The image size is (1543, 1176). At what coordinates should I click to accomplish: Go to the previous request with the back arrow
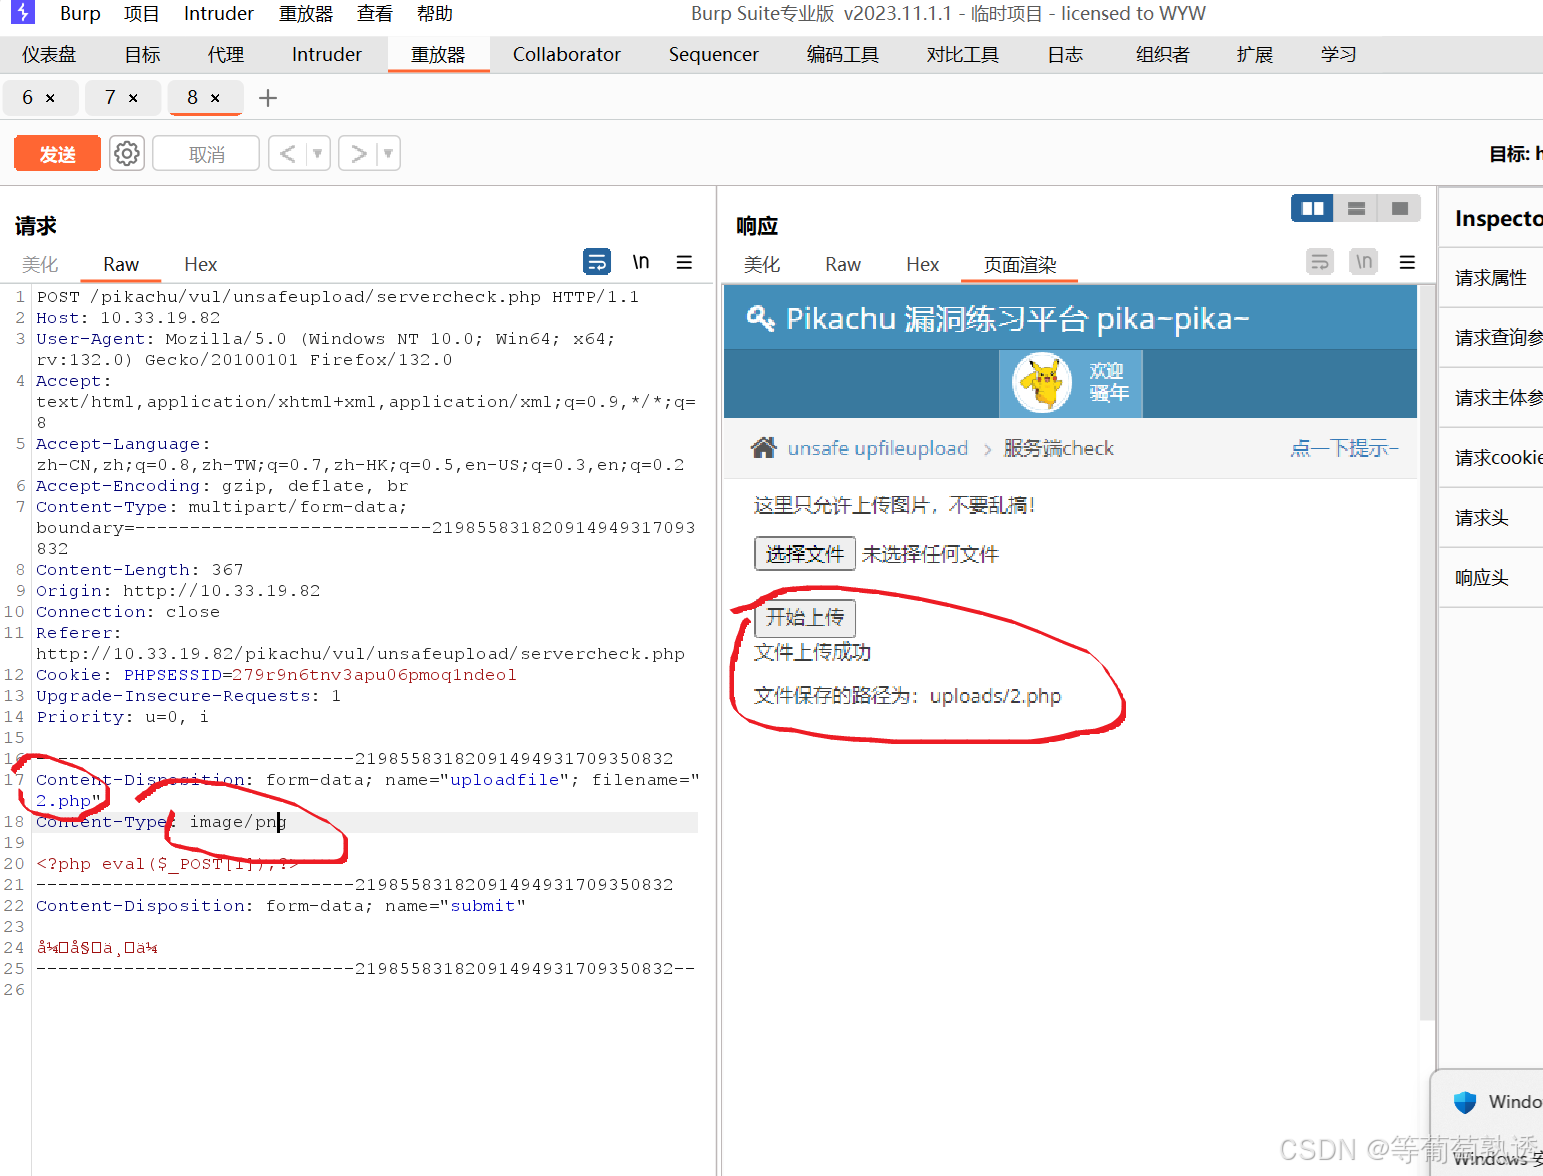[288, 153]
